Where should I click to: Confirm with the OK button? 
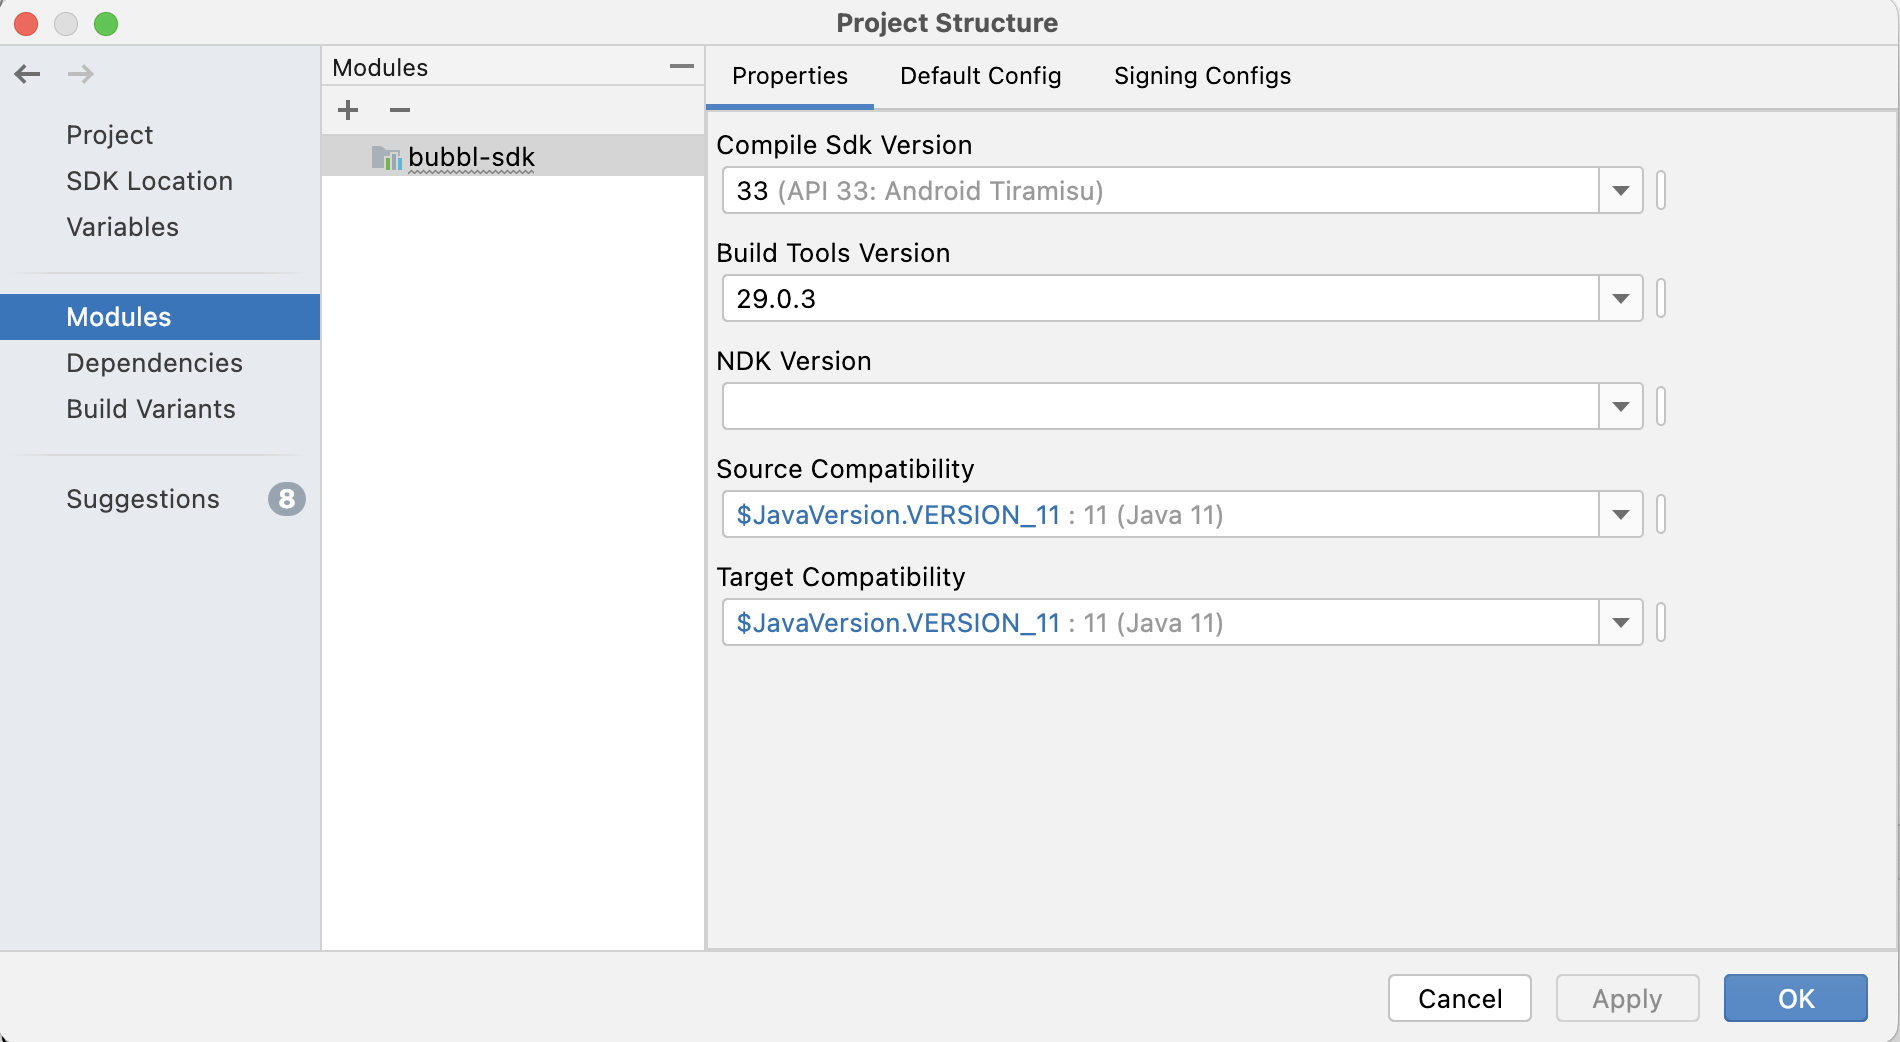point(1795,998)
